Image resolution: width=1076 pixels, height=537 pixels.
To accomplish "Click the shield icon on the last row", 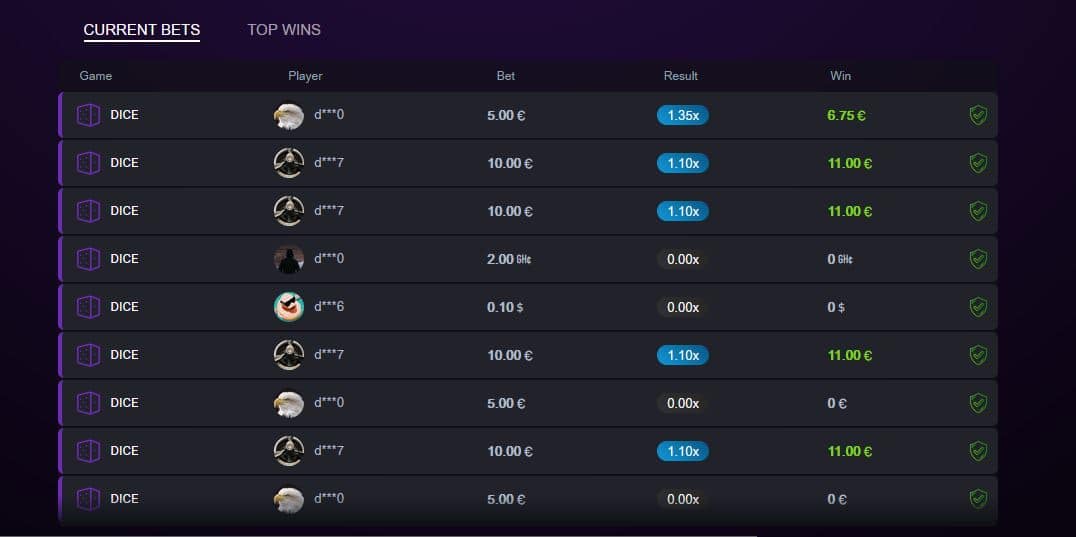I will [x=978, y=499].
